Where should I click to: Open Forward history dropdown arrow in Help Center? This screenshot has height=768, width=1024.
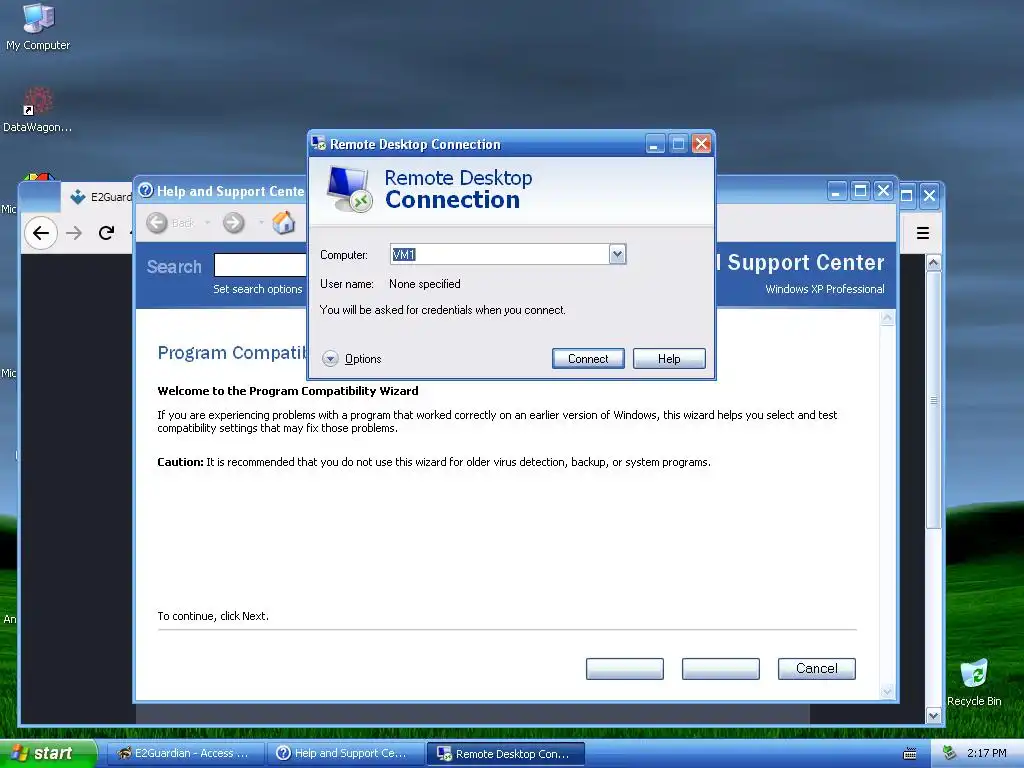[261, 223]
